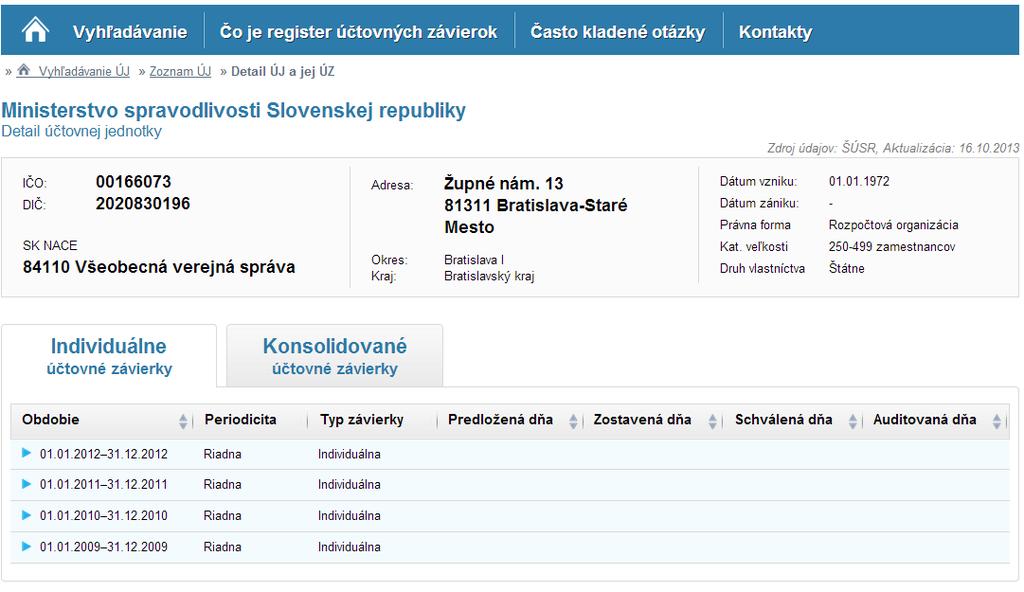Click the IČO value 00166073

pyautogui.click(x=133, y=182)
